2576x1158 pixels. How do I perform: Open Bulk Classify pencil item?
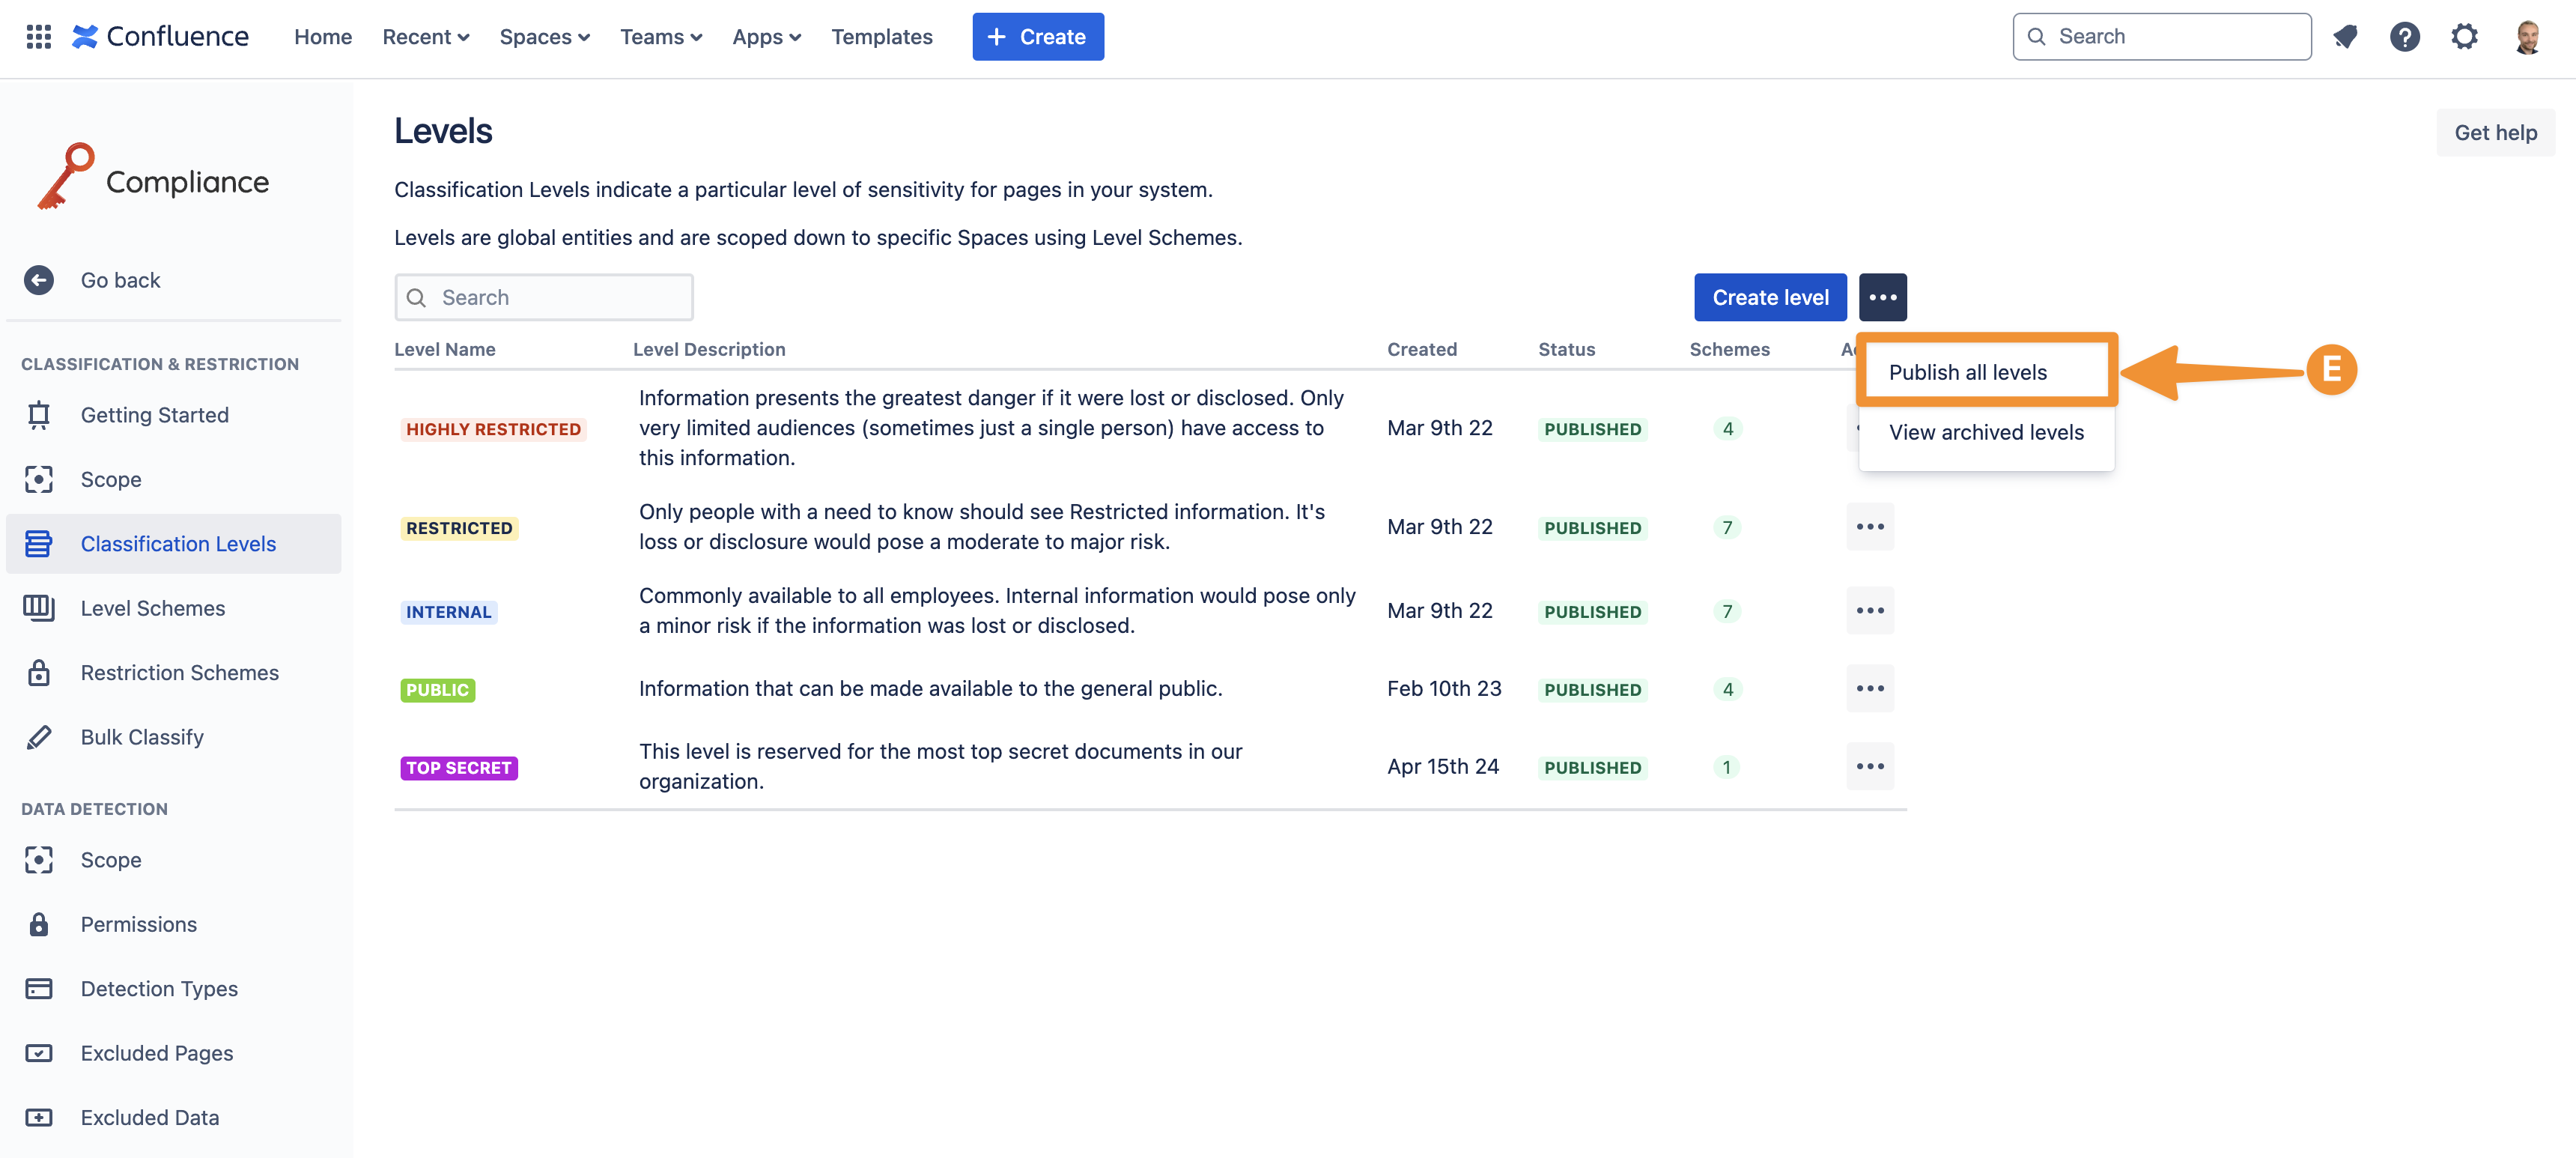pyautogui.click(x=142, y=737)
